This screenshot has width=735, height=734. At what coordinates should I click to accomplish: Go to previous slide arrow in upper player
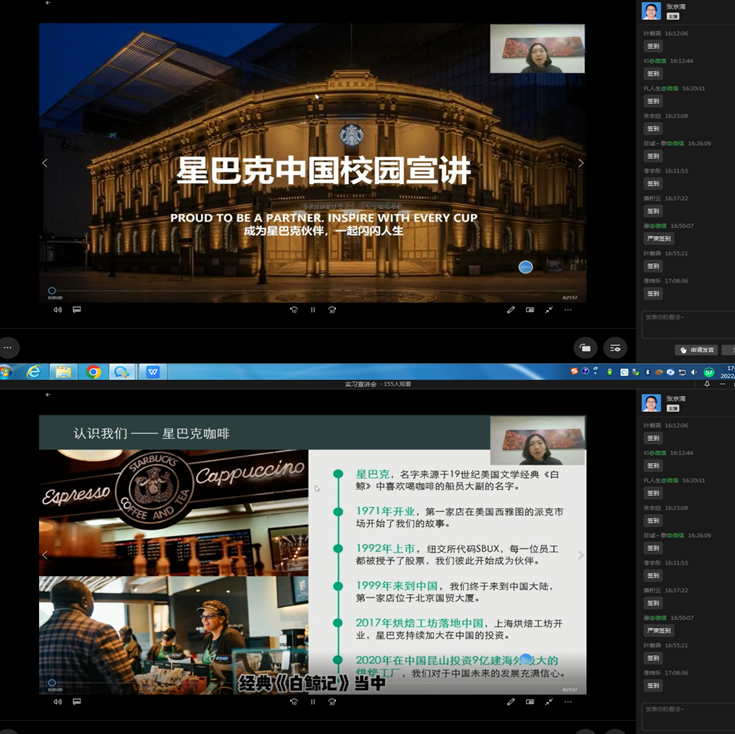coord(45,163)
